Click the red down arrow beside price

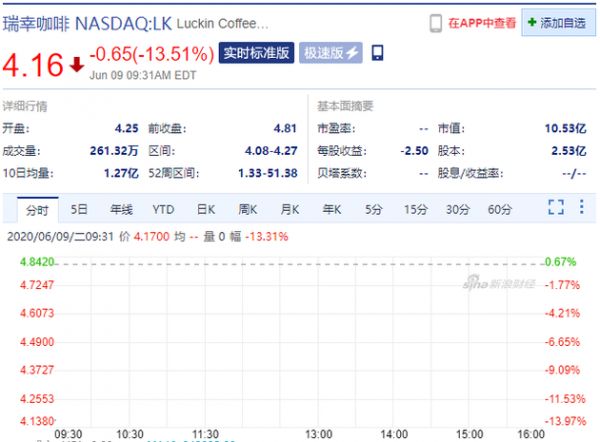78,64
